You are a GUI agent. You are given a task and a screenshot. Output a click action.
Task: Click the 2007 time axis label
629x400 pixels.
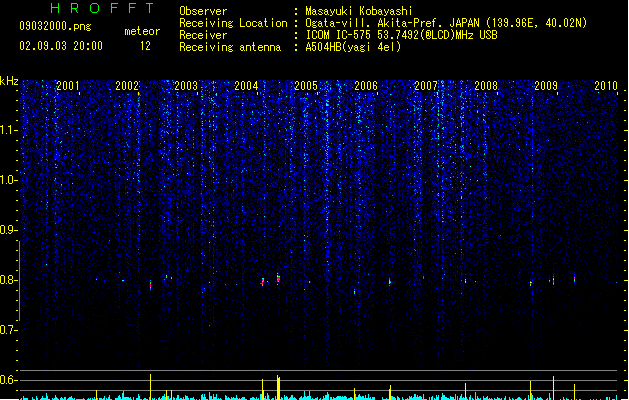pos(426,85)
